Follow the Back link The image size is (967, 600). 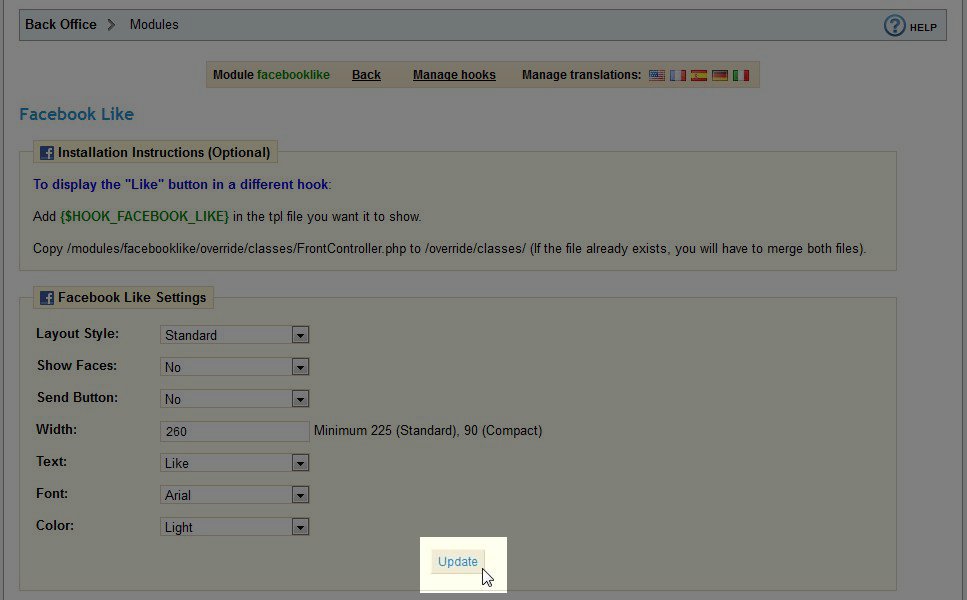(x=366, y=75)
